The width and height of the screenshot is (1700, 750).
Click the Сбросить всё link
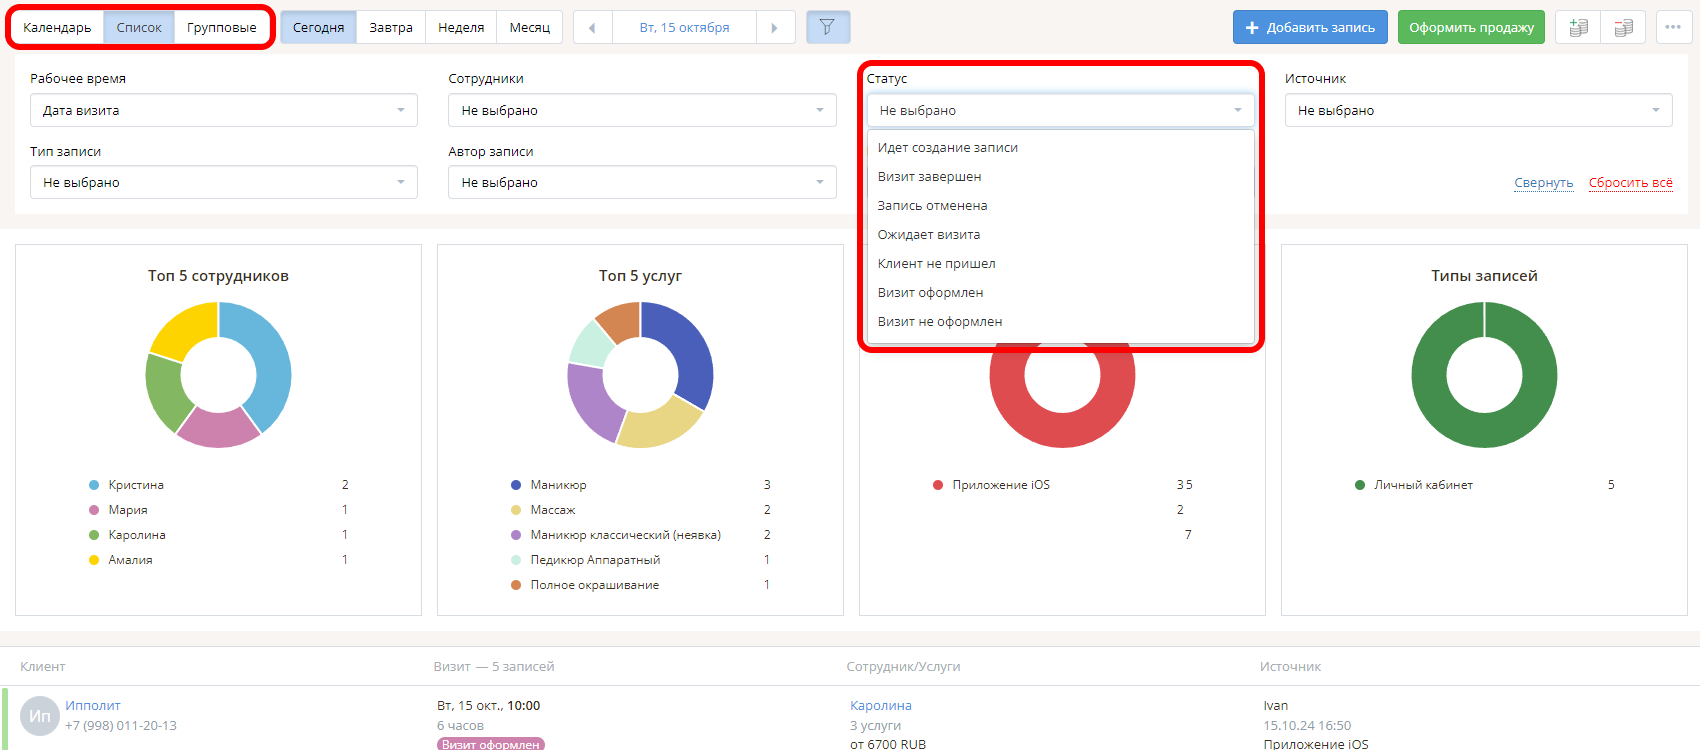(1631, 182)
